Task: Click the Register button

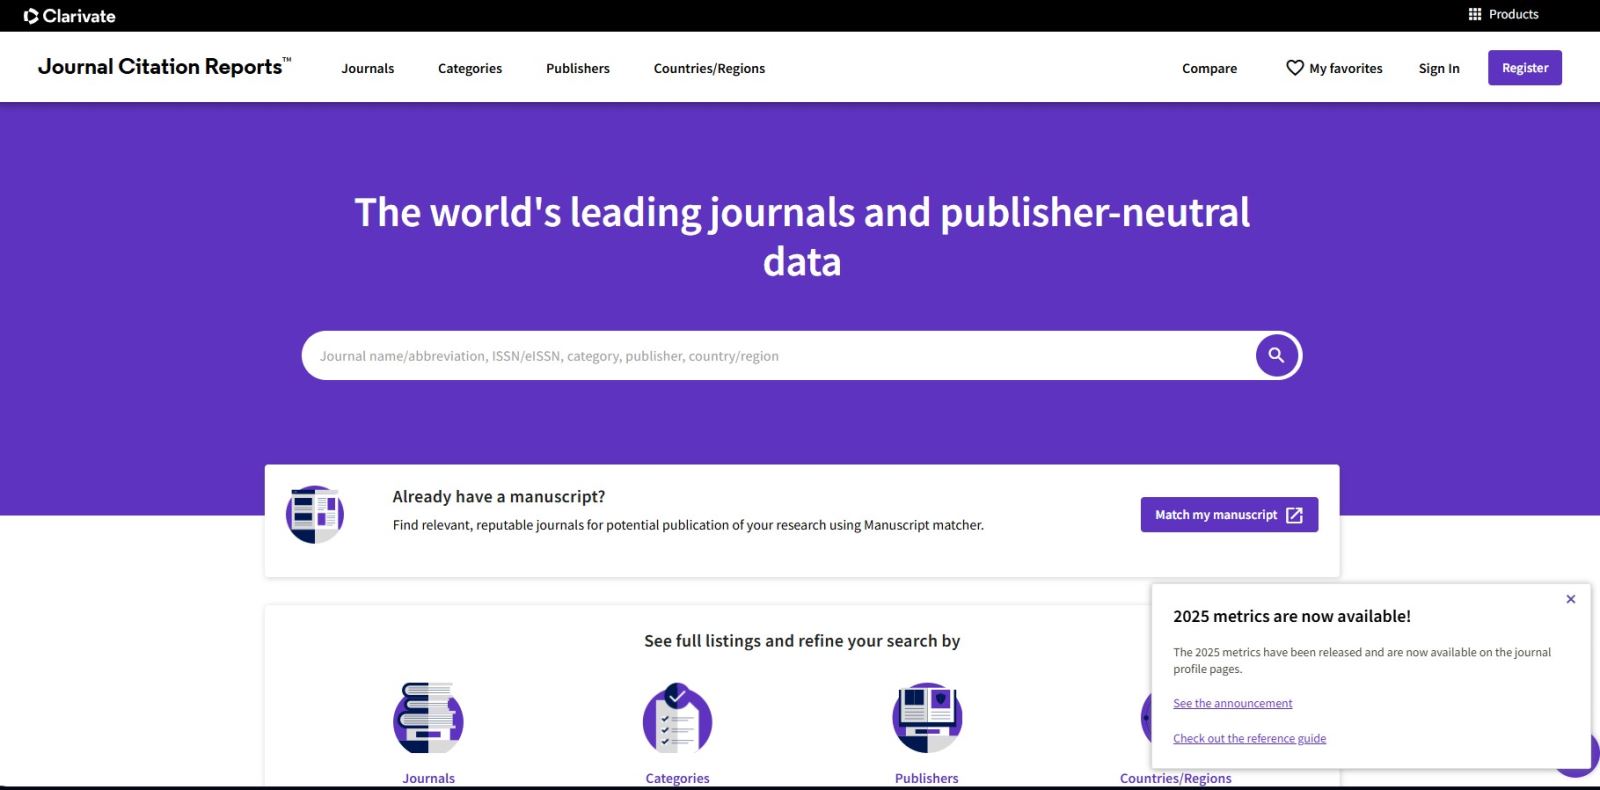Action: (1525, 68)
